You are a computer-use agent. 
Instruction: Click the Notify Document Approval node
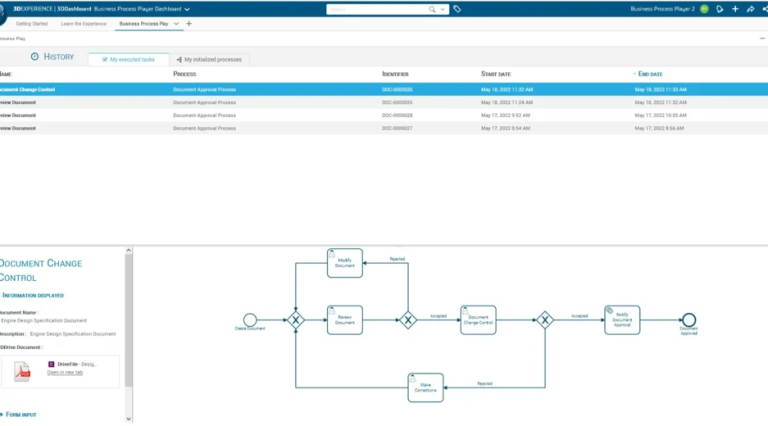click(x=622, y=320)
